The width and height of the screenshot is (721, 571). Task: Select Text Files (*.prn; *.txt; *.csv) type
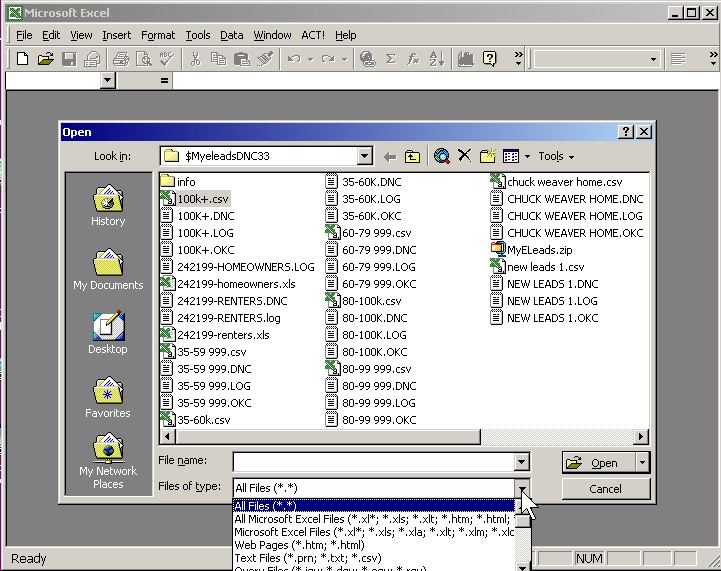[x=374, y=558]
